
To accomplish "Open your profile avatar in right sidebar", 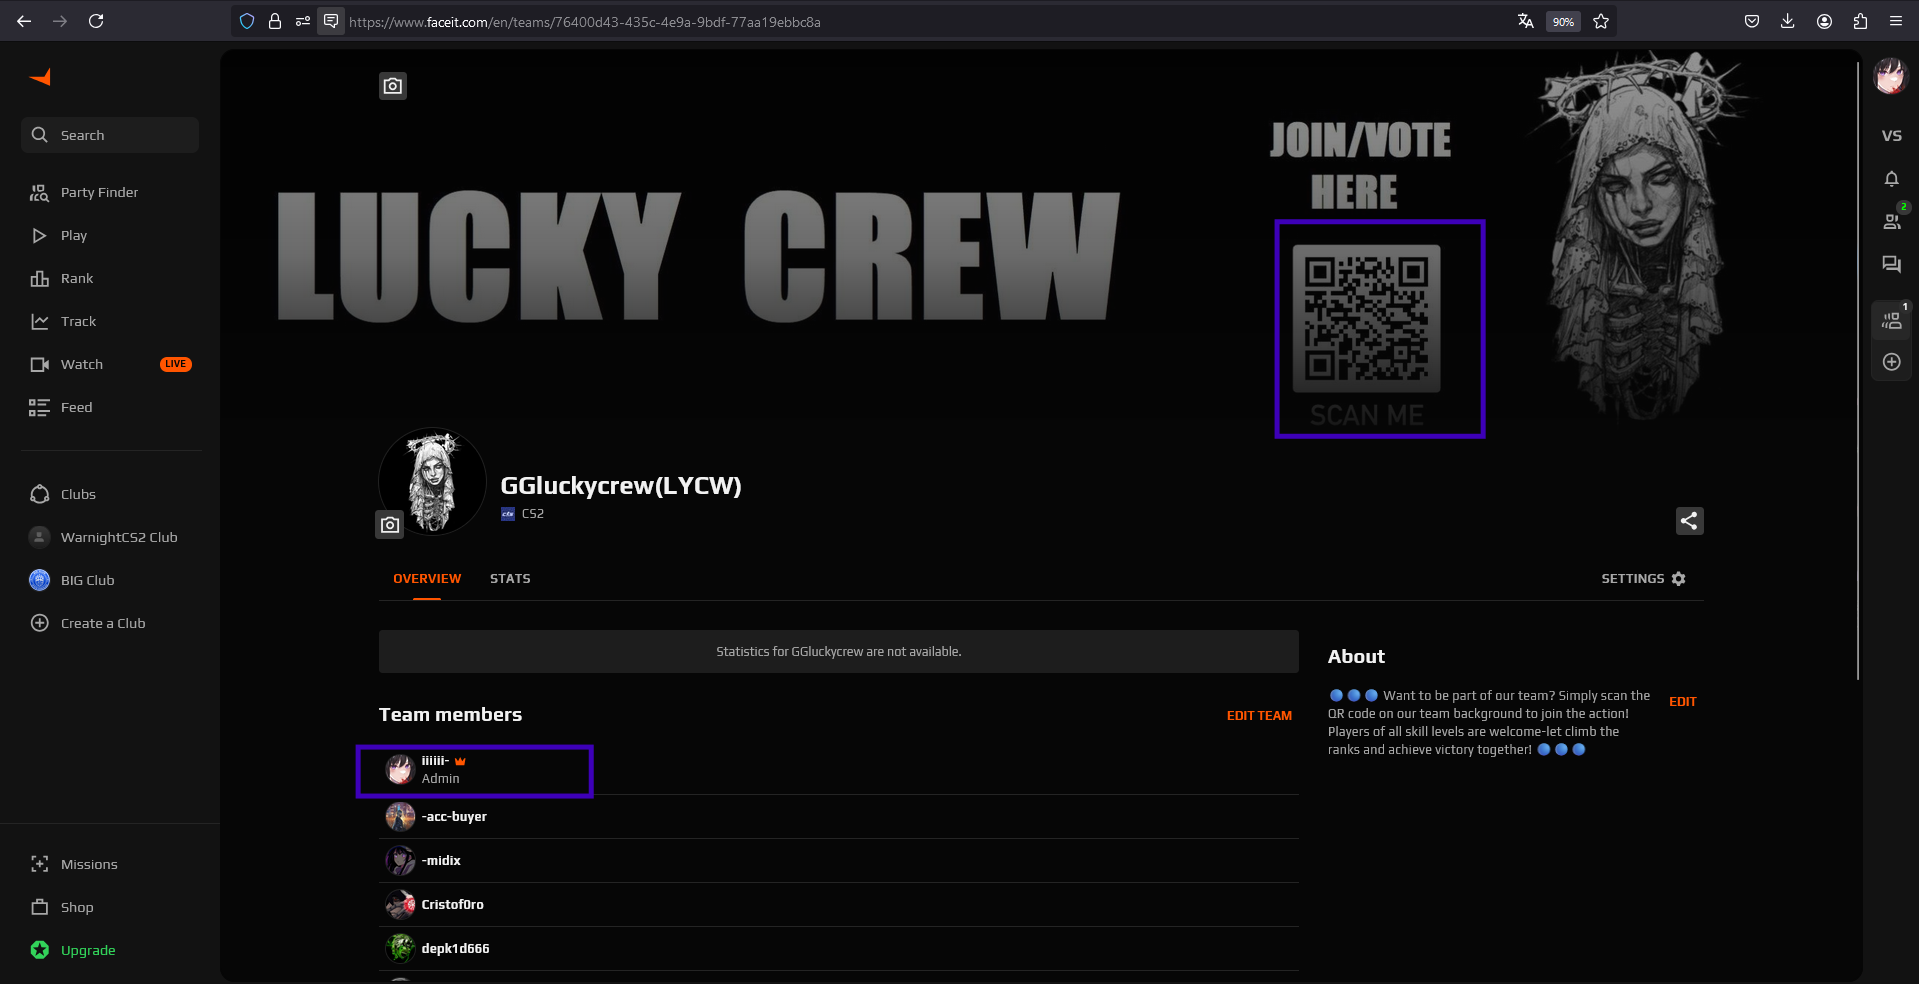I will click(x=1890, y=77).
